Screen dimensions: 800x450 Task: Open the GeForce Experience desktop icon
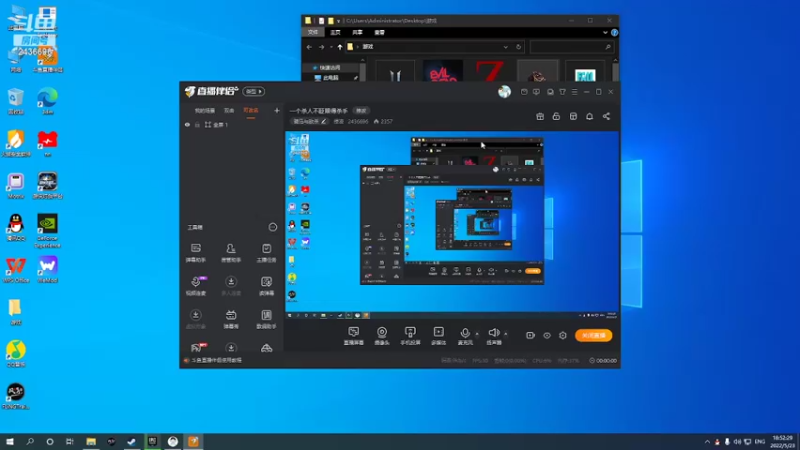coord(47,231)
